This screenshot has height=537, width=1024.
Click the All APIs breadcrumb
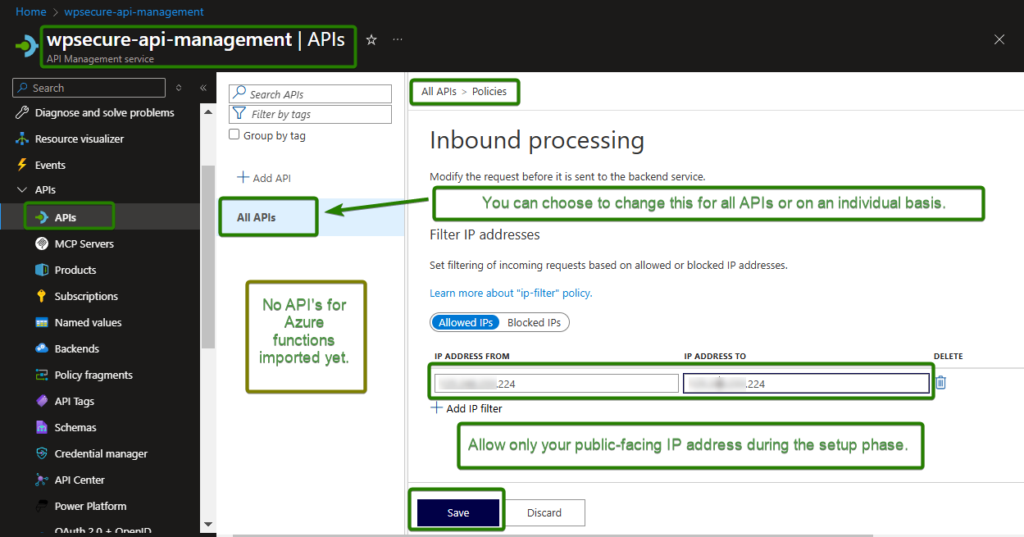pos(440,92)
